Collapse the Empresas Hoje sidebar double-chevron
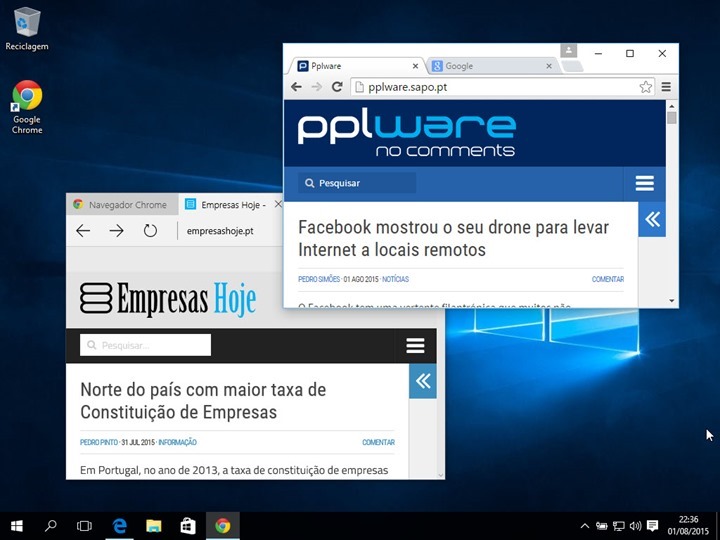This screenshot has width=720, height=540. (x=422, y=381)
